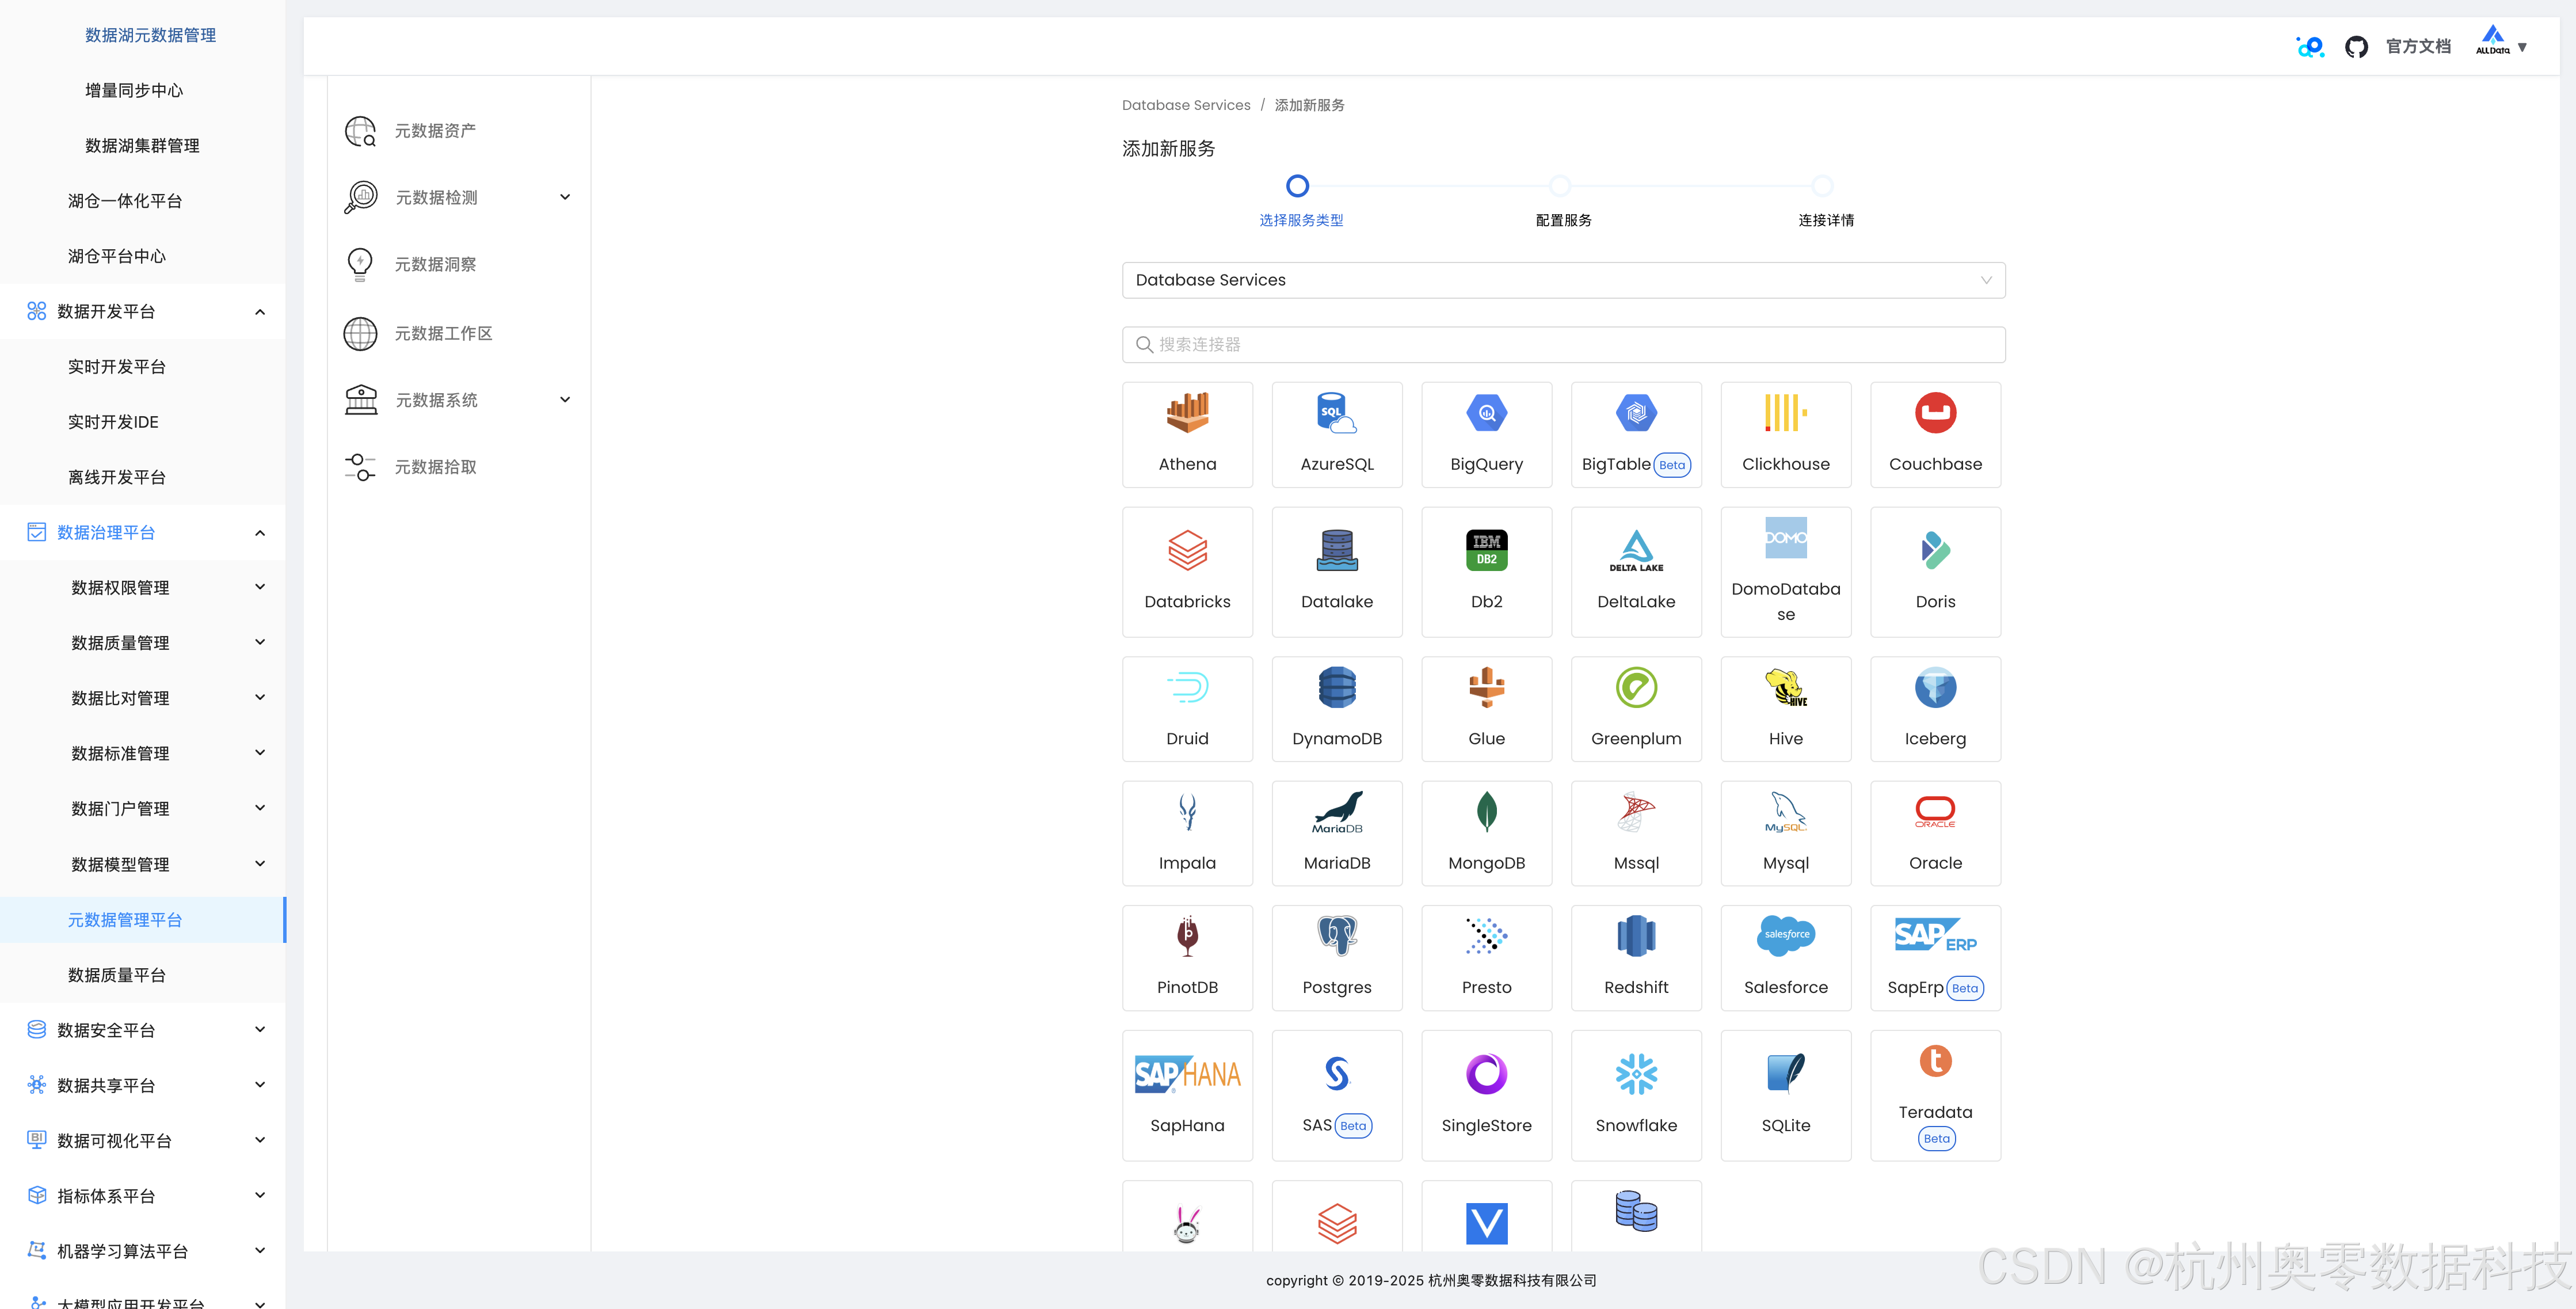This screenshot has height=1309, width=2576.
Task: Collapse the 数据治理平台 section
Action: click(x=260, y=533)
